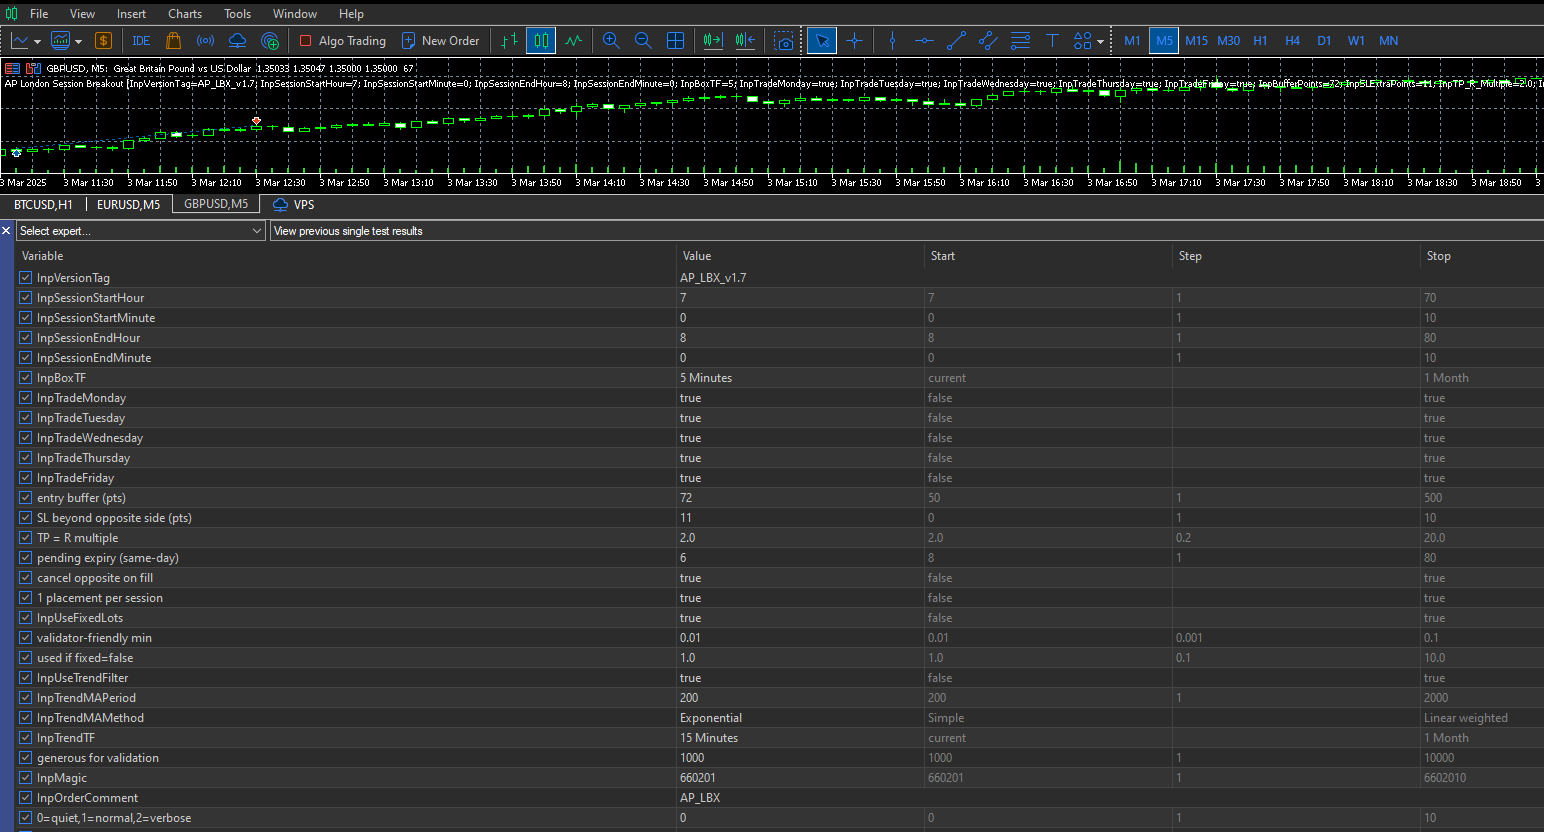Viewport: 1544px width, 832px height.
Task: Toggle the InpUseFixedLots checkbox
Action: (26, 618)
